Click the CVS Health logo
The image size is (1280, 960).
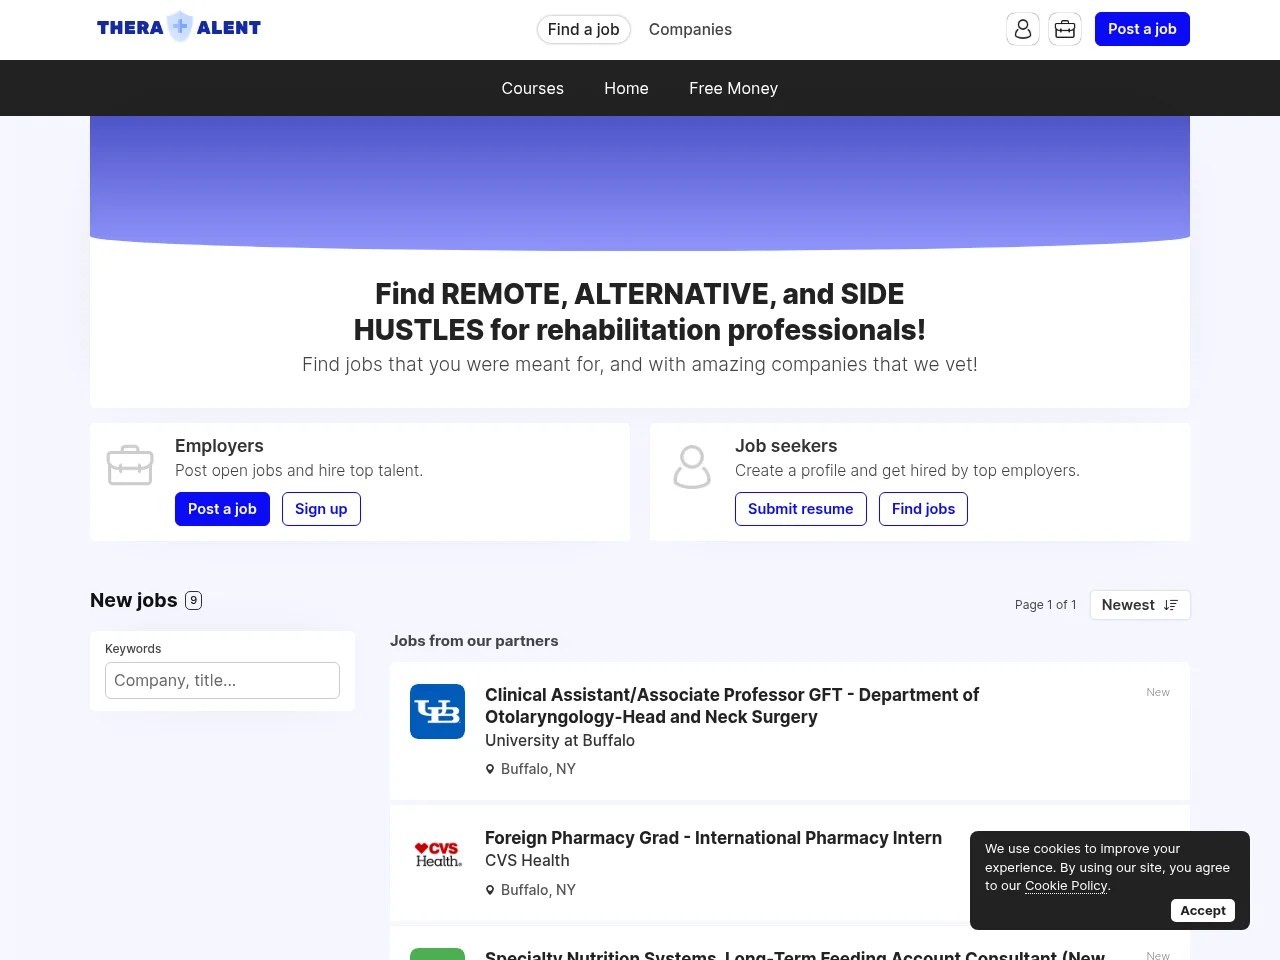click(x=437, y=855)
